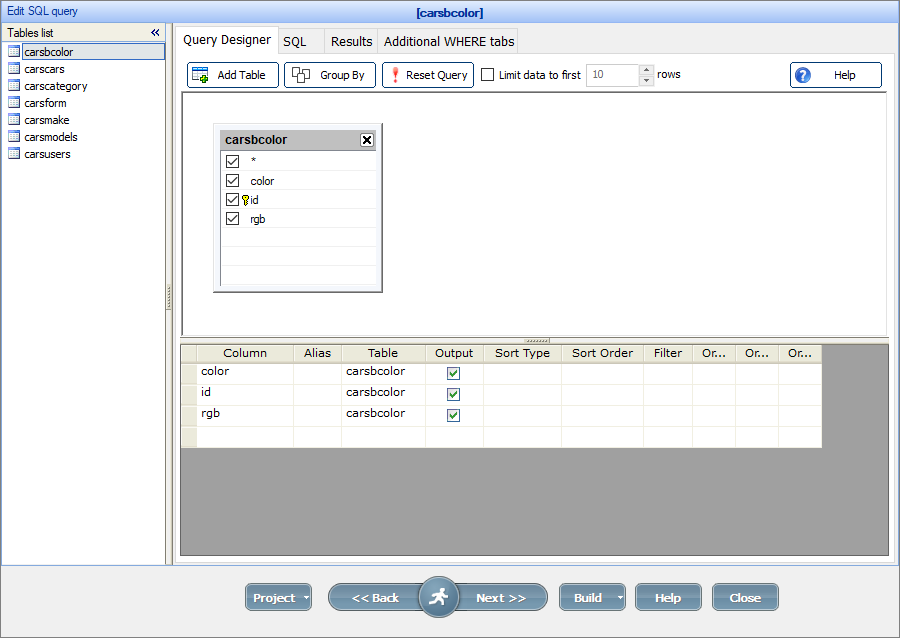
Task: Collapse the Tables list panel
Action: tap(155, 32)
